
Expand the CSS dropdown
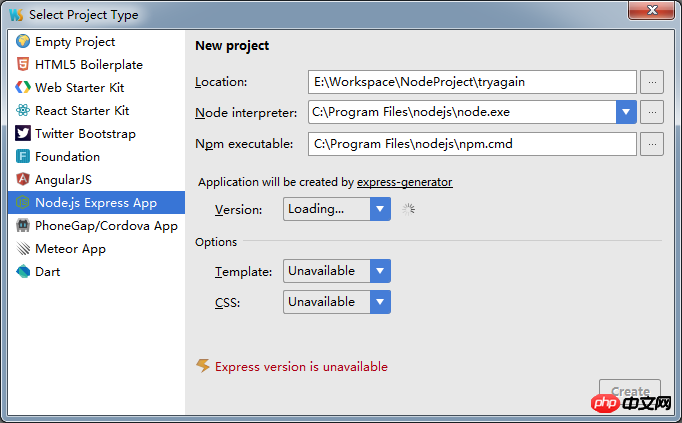click(x=380, y=302)
